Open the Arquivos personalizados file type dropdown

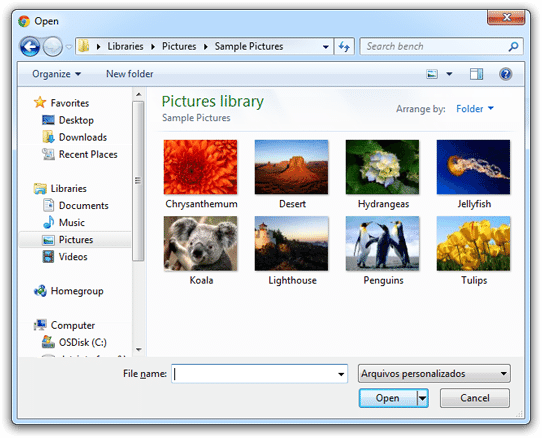click(x=434, y=374)
